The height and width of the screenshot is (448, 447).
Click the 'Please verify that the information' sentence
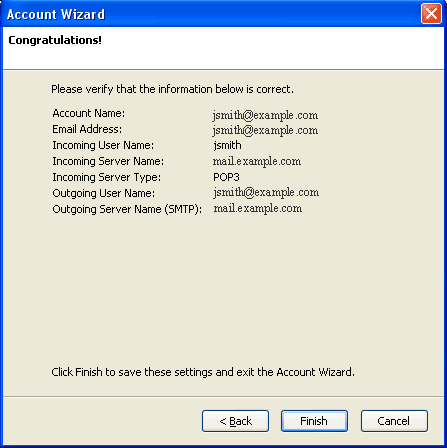pos(172,89)
